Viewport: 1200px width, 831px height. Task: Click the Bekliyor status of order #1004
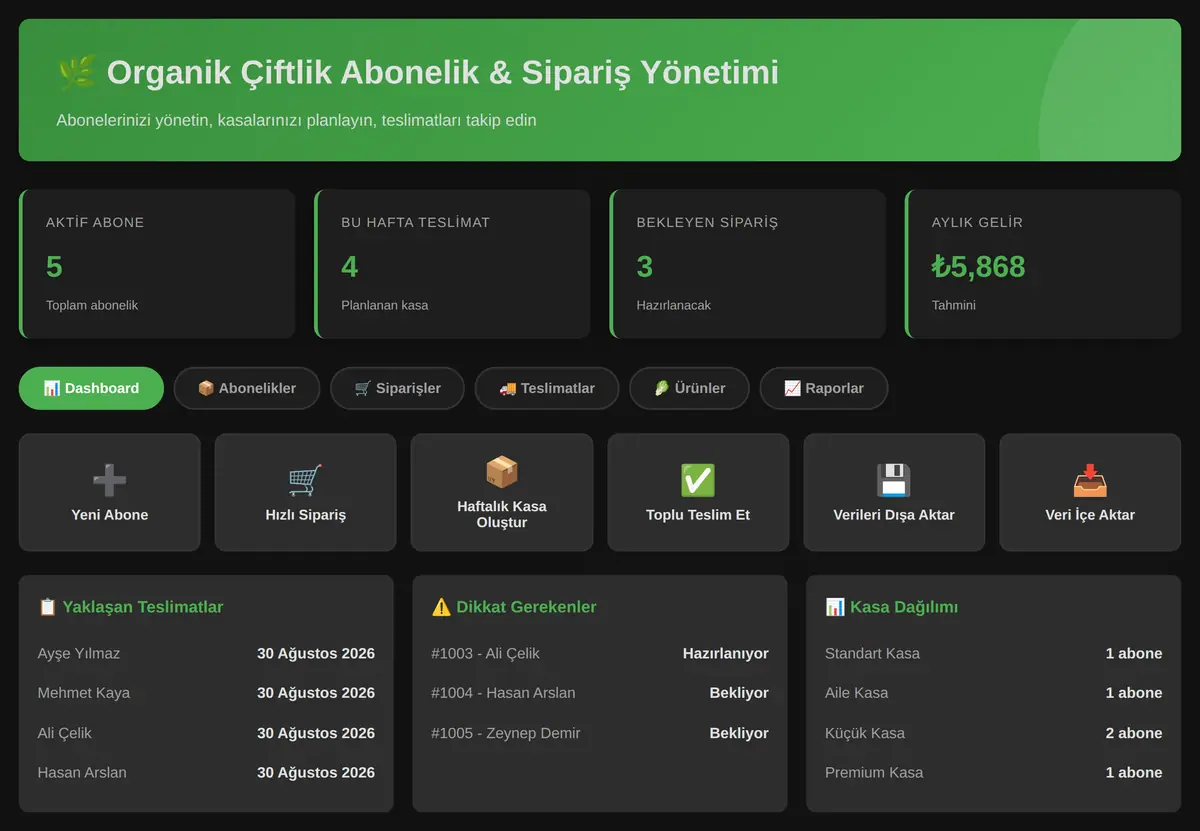click(x=739, y=693)
